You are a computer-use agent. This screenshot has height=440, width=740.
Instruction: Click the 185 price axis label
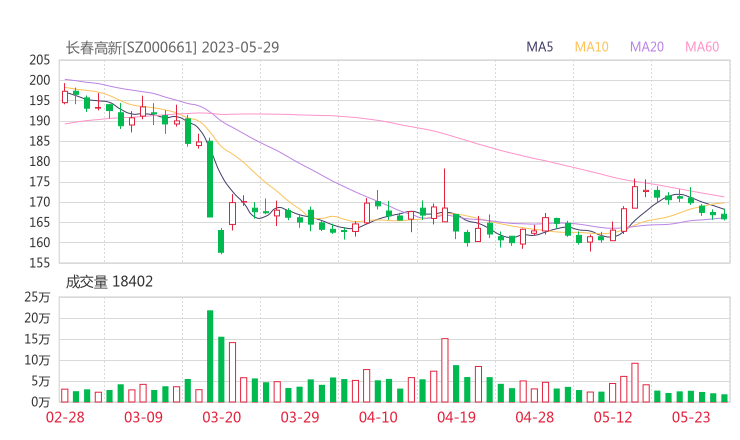tap(40, 141)
